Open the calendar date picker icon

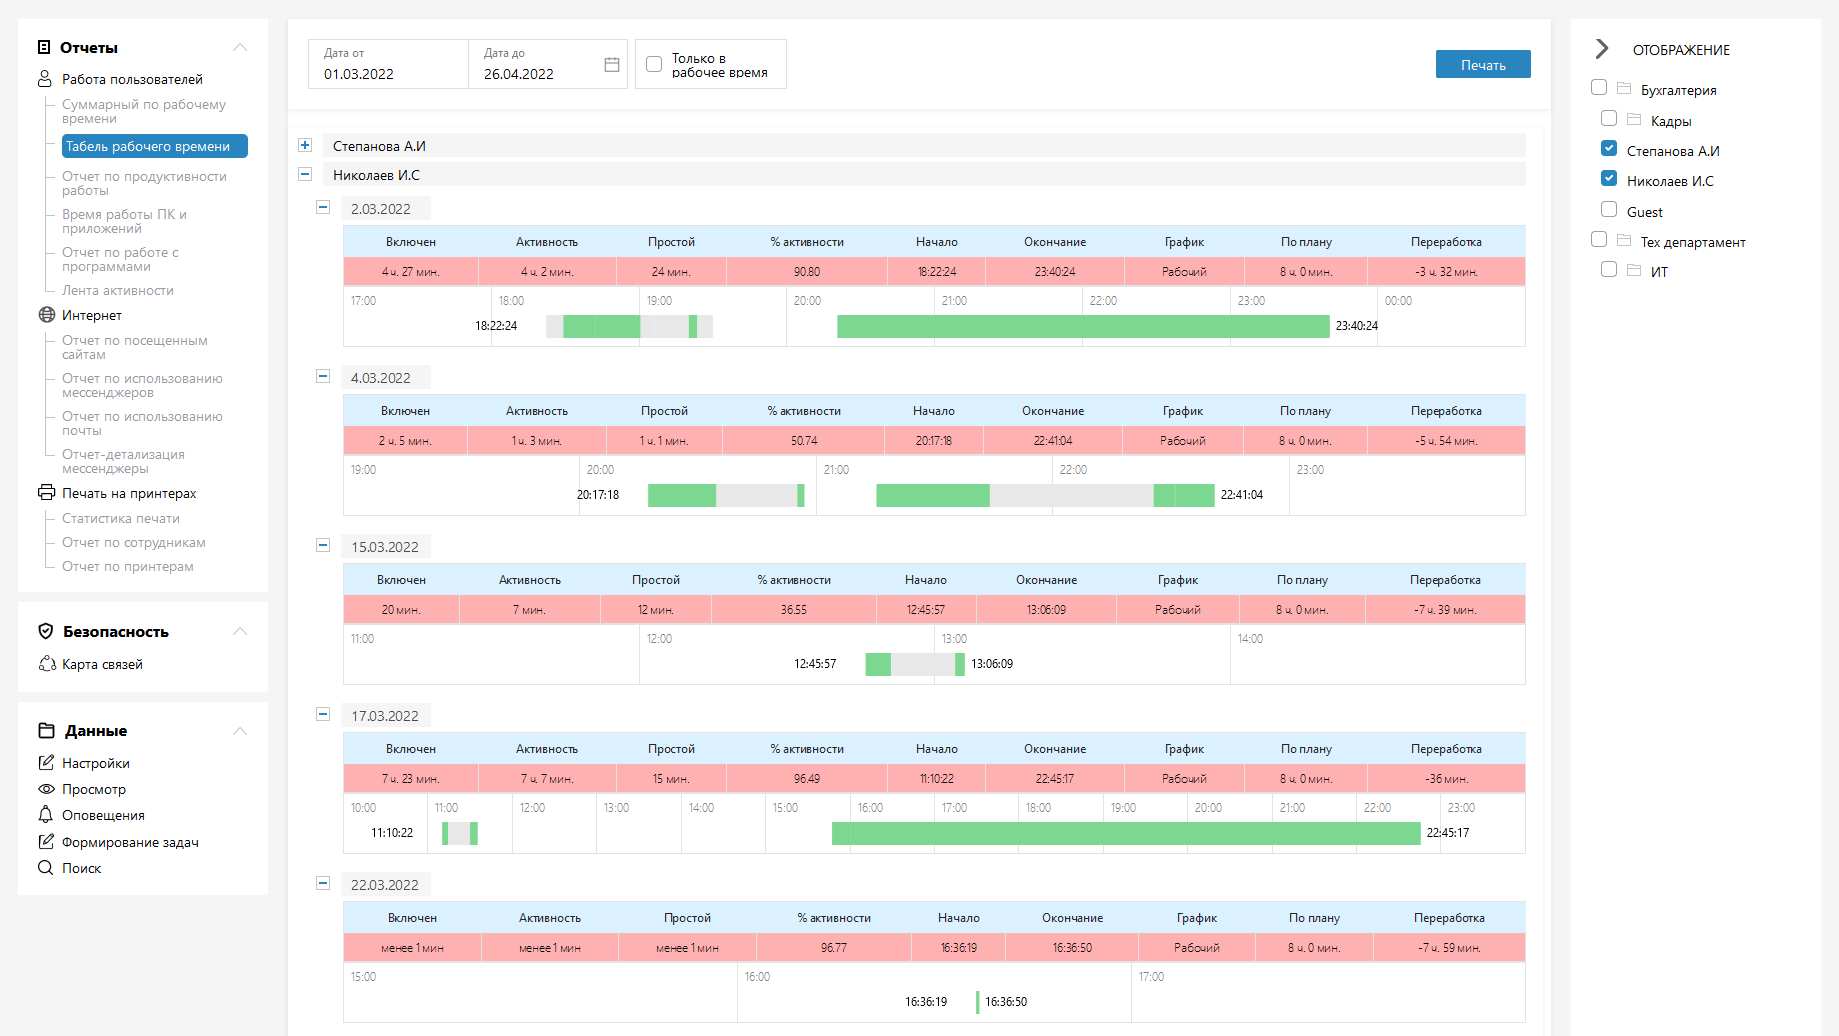(612, 65)
